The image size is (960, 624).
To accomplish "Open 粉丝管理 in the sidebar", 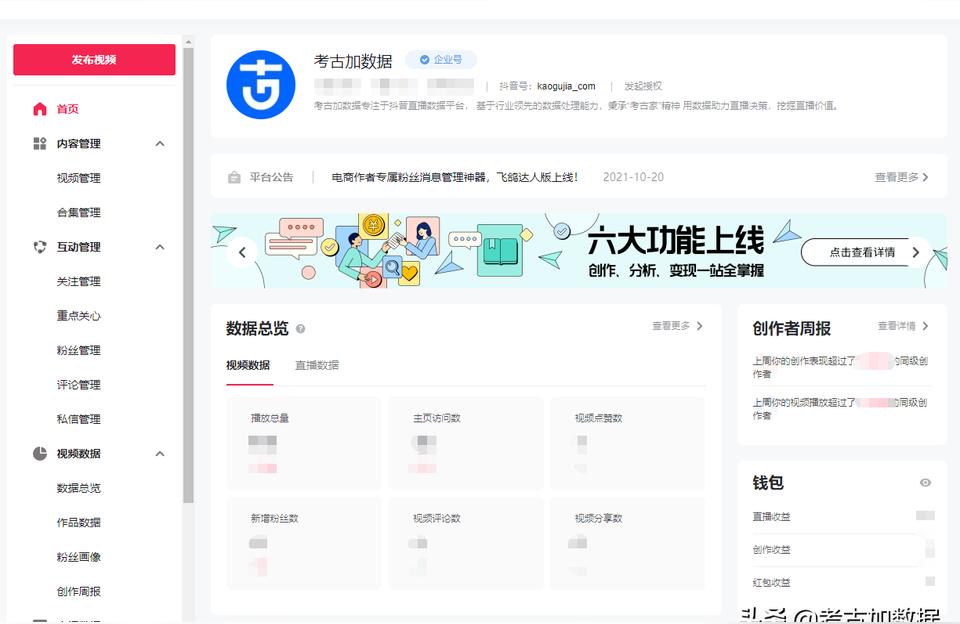I will (79, 350).
